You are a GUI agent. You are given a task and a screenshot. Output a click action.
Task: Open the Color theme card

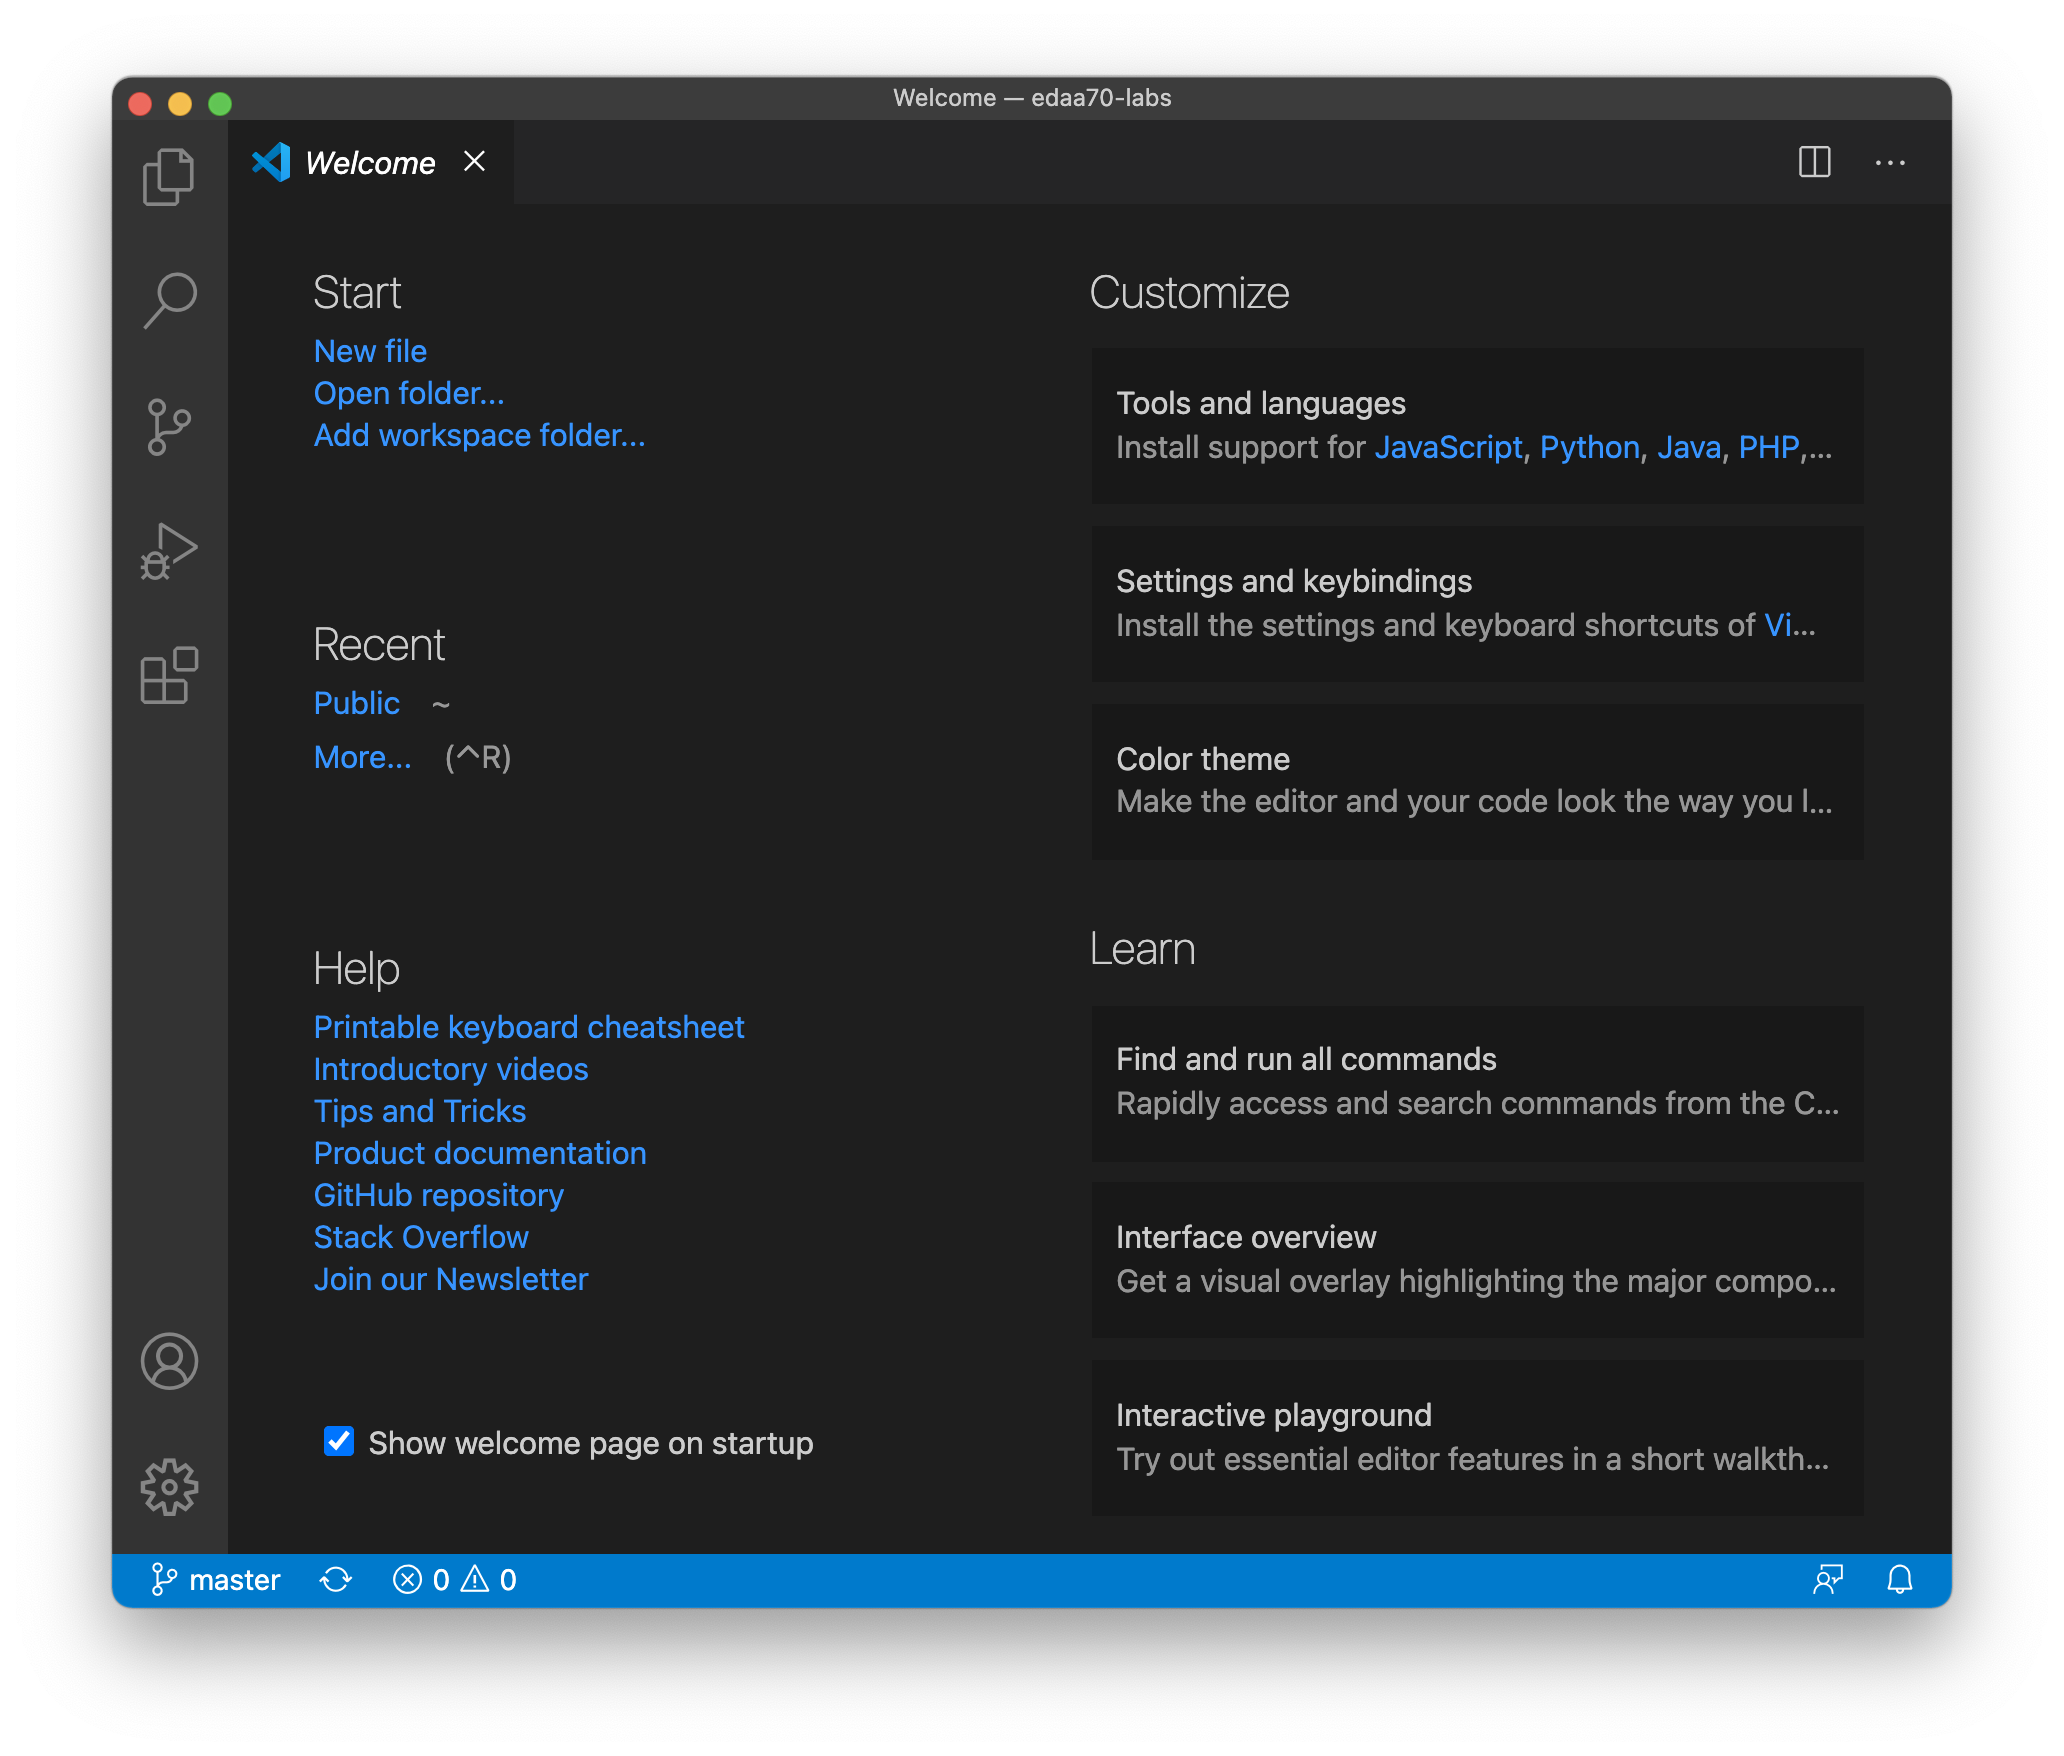(x=1477, y=782)
